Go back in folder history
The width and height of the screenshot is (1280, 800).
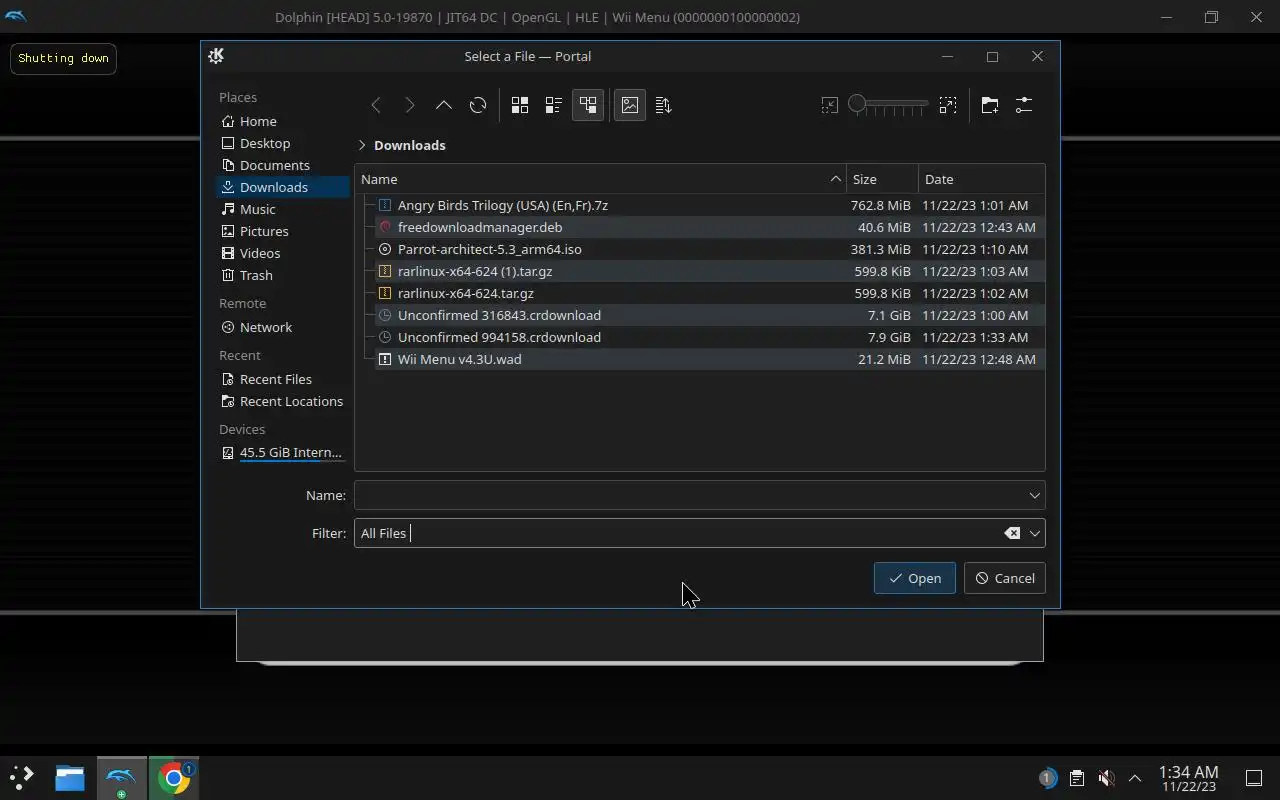376,105
